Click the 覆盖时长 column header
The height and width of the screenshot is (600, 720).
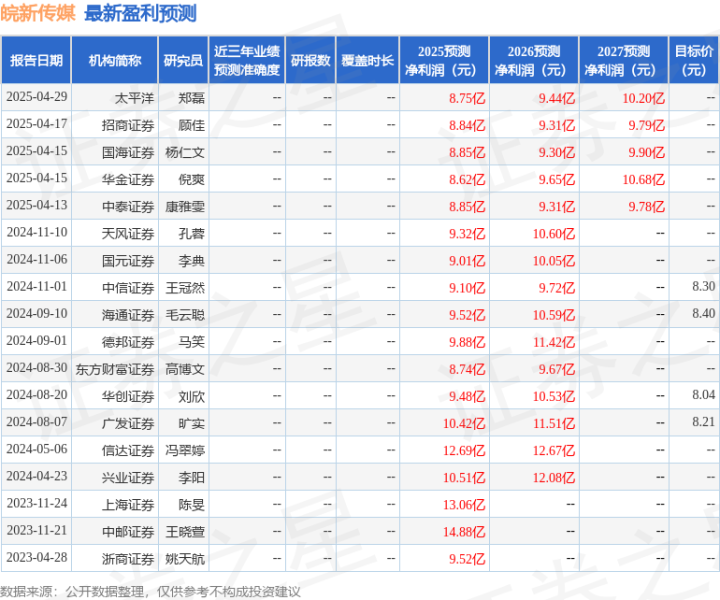368,60
